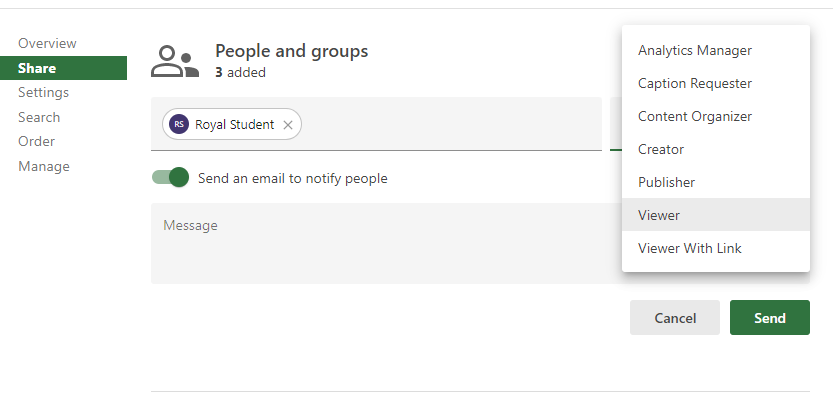
Task: Go to Settings in sidebar
Action: [43, 92]
